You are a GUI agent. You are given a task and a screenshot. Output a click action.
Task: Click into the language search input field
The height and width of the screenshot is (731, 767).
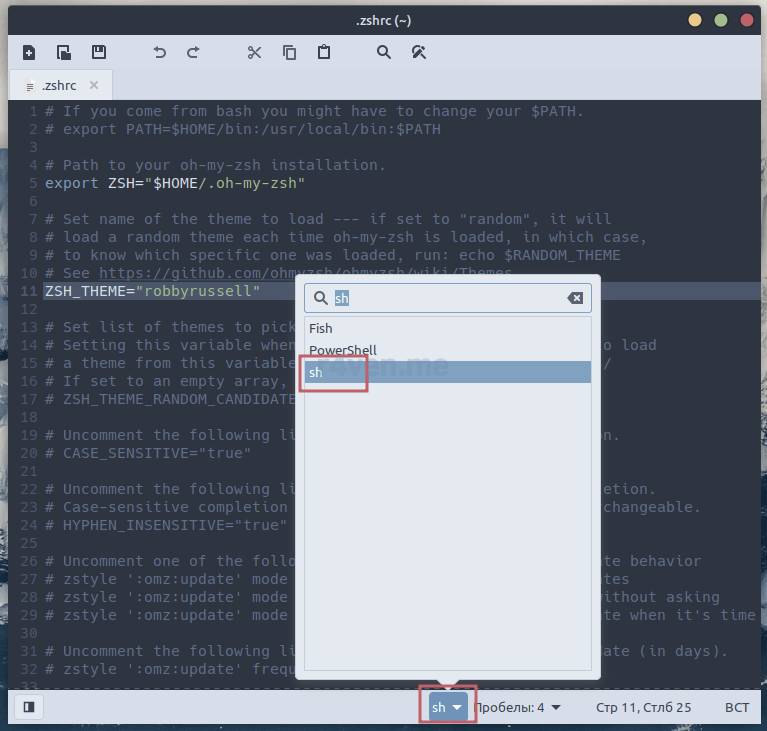450,298
